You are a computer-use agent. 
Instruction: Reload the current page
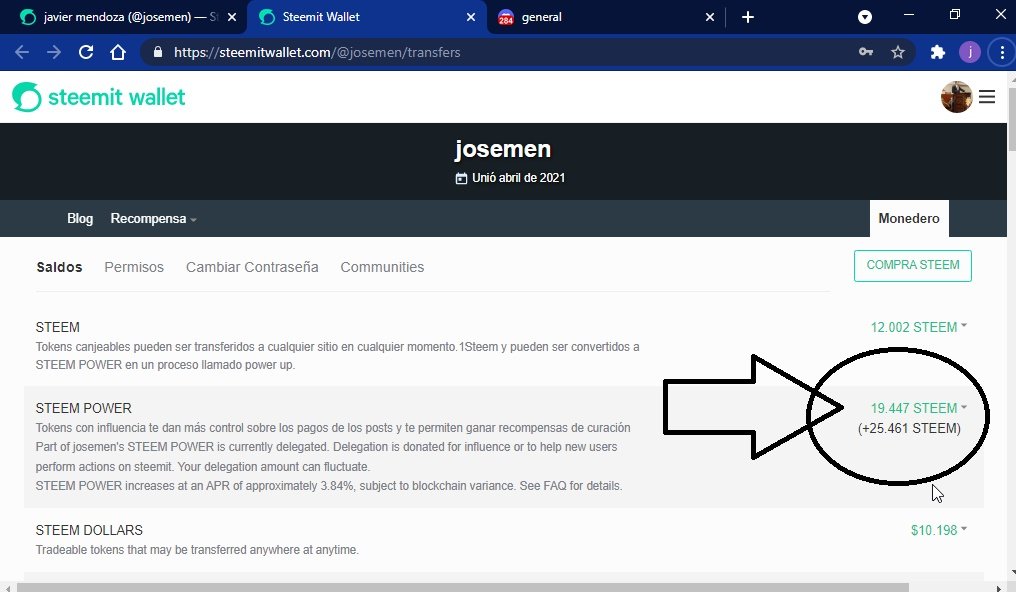pos(86,52)
